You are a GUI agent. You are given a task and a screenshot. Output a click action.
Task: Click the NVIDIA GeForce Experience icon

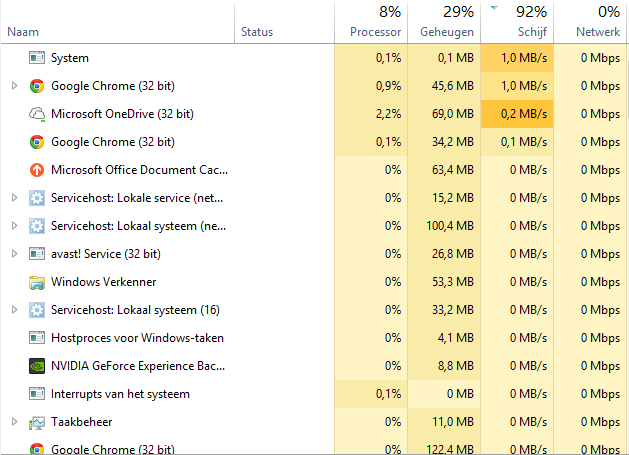pyautogui.click(x=37, y=366)
